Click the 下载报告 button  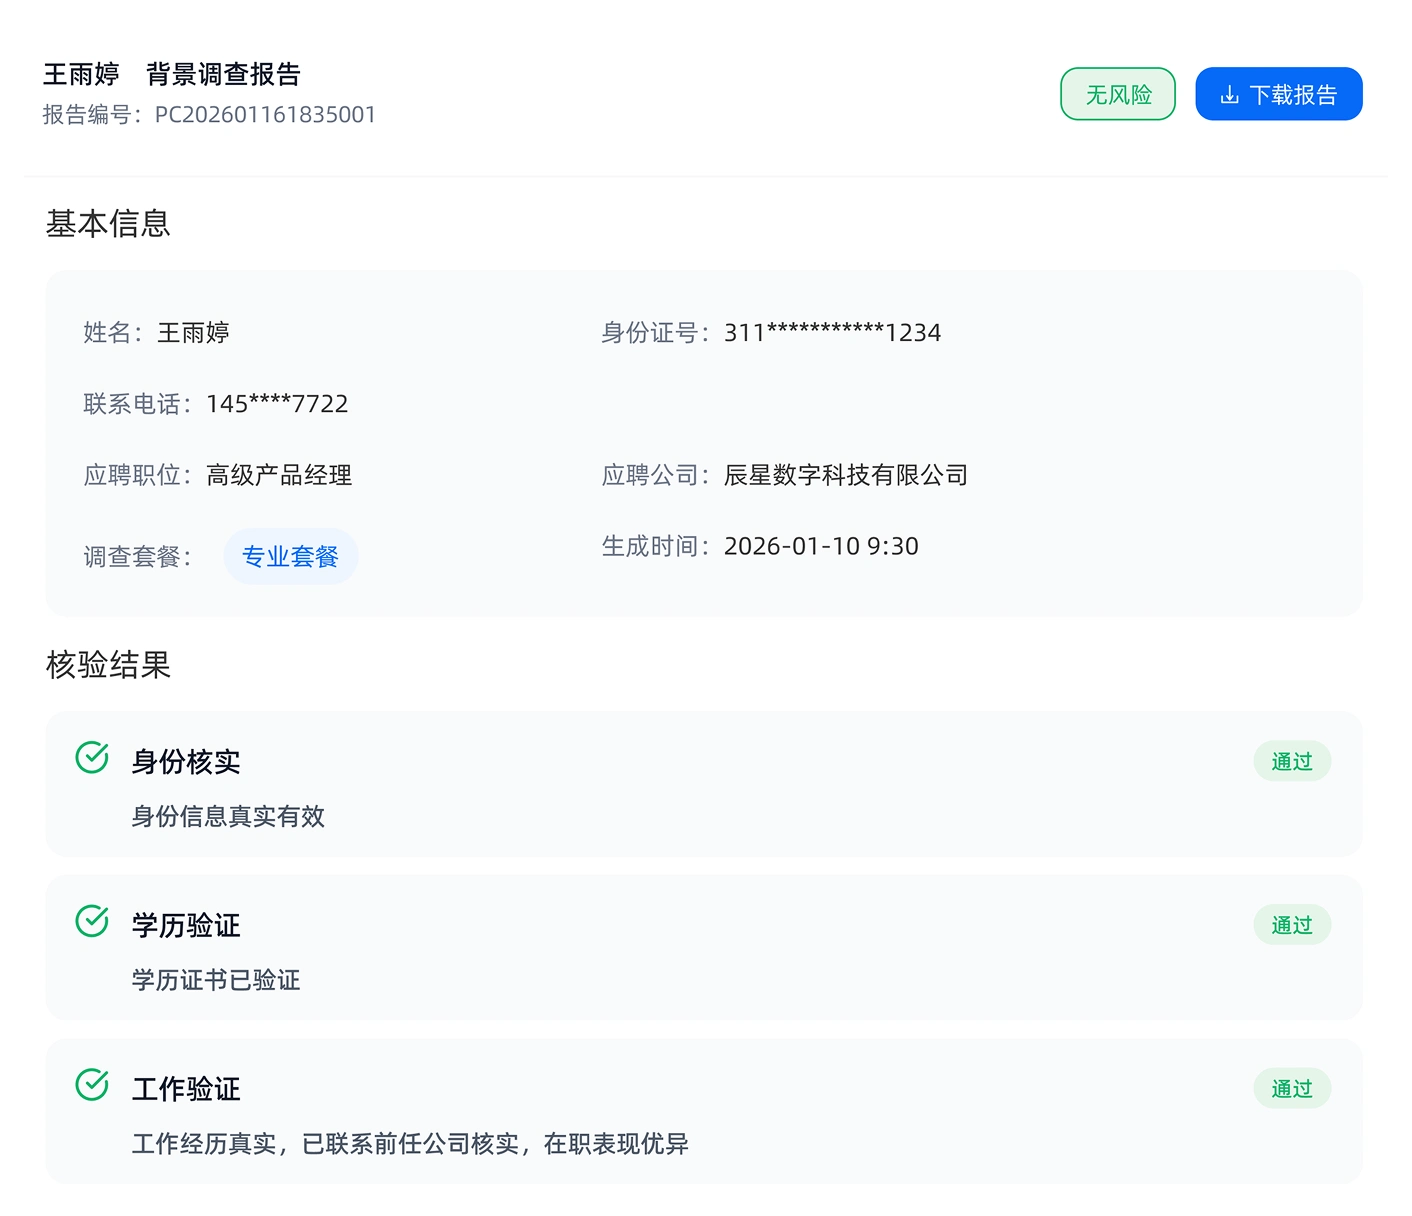pyautogui.click(x=1278, y=94)
